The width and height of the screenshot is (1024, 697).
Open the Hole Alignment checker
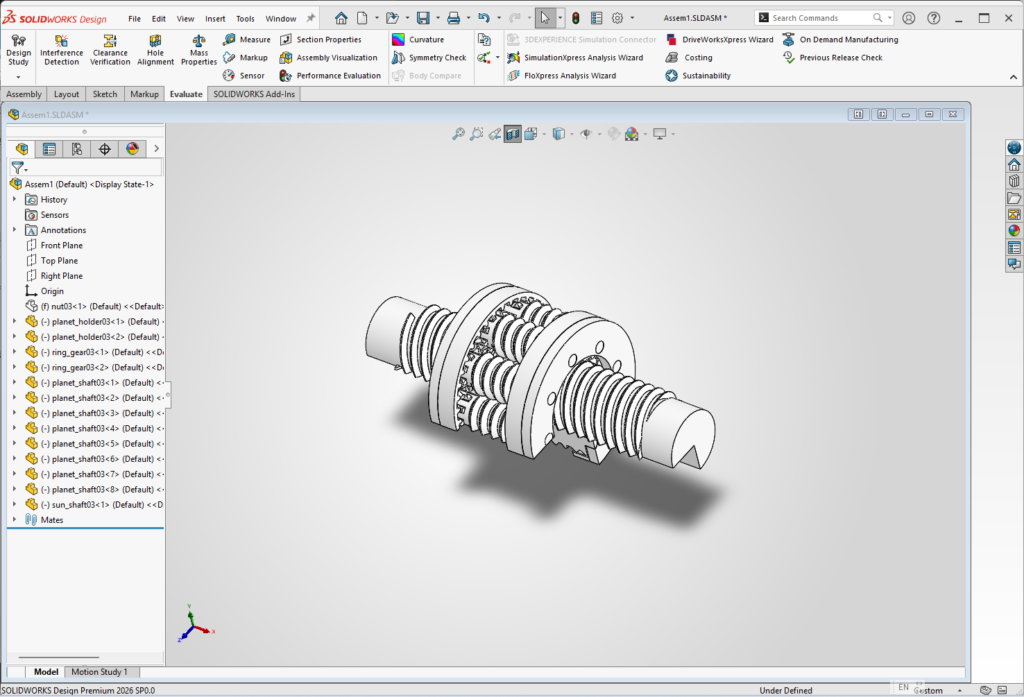155,48
